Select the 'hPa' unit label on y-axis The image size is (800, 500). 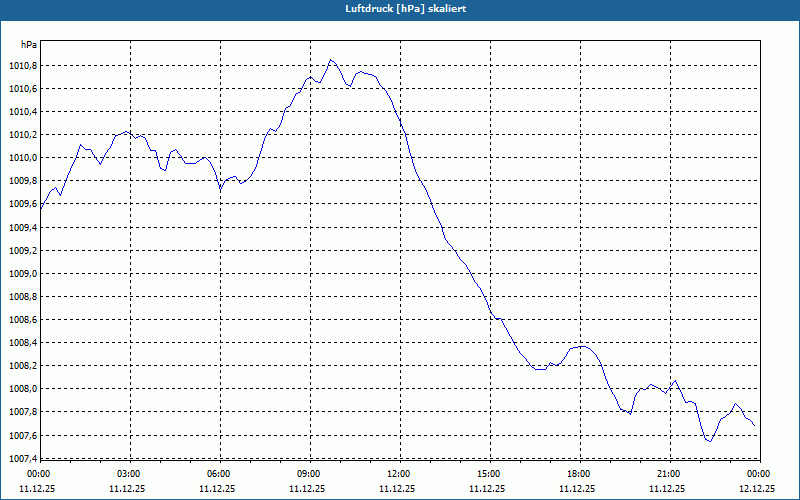(x=29, y=45)
